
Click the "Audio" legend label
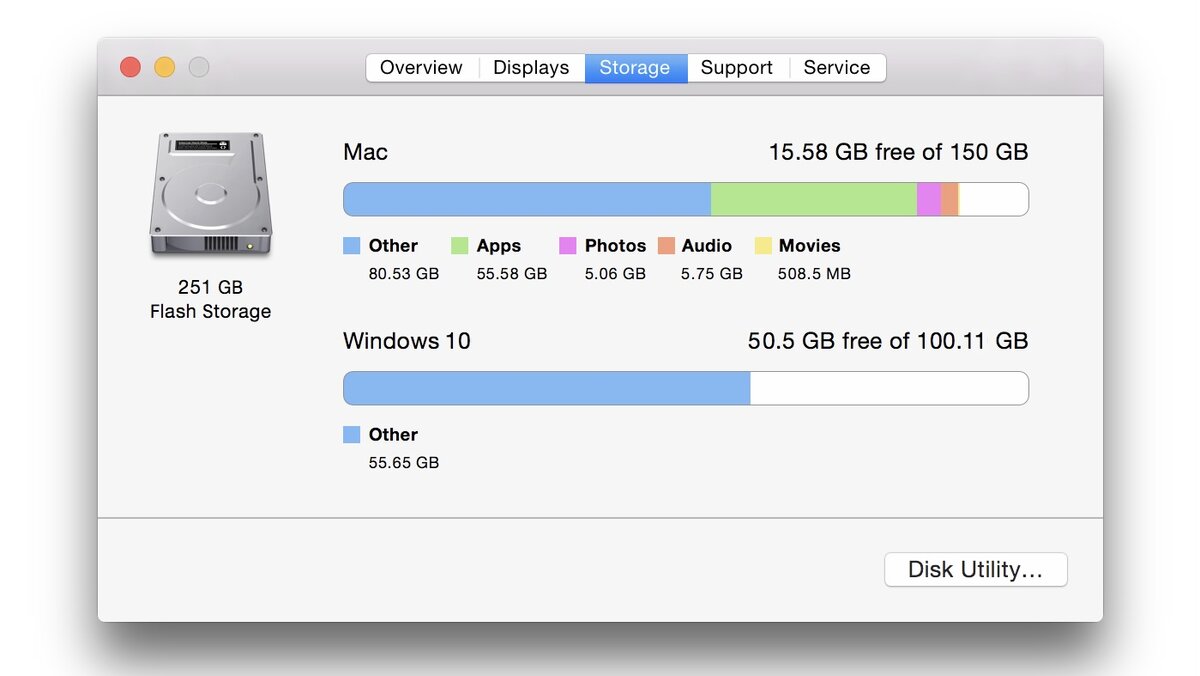coord(707,246)
